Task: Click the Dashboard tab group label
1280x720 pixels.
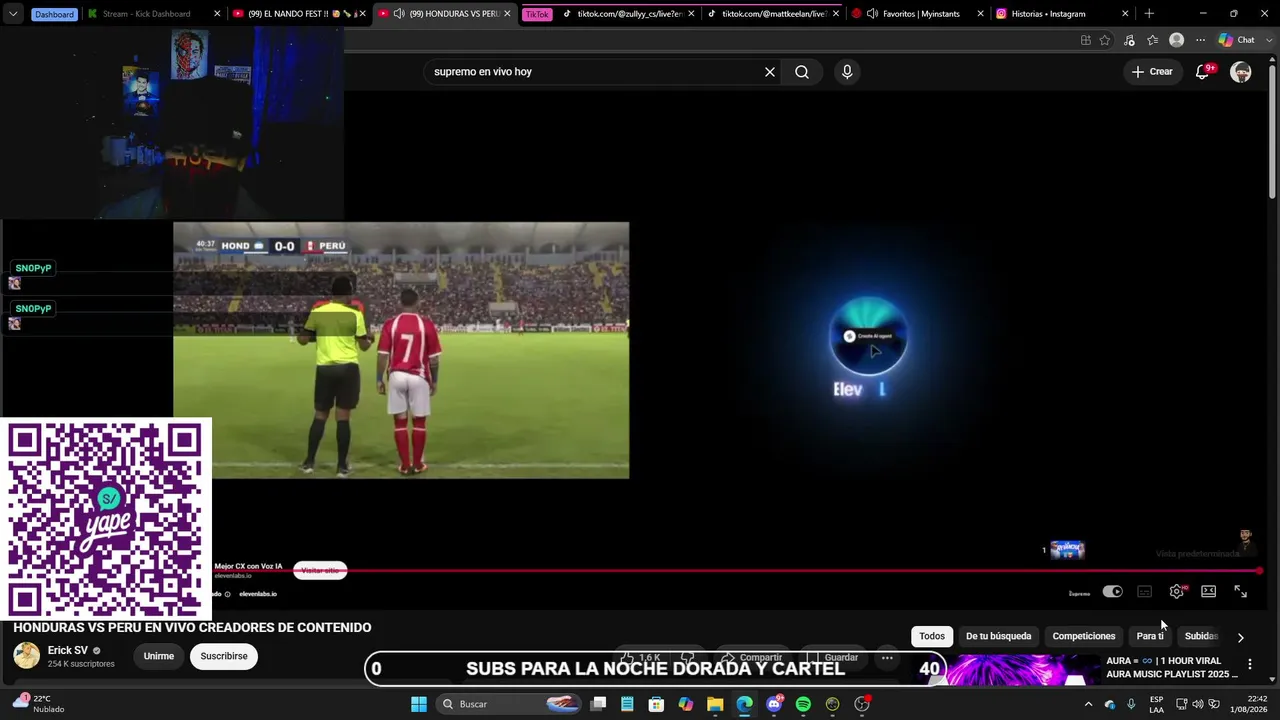Action: (54, 14)
